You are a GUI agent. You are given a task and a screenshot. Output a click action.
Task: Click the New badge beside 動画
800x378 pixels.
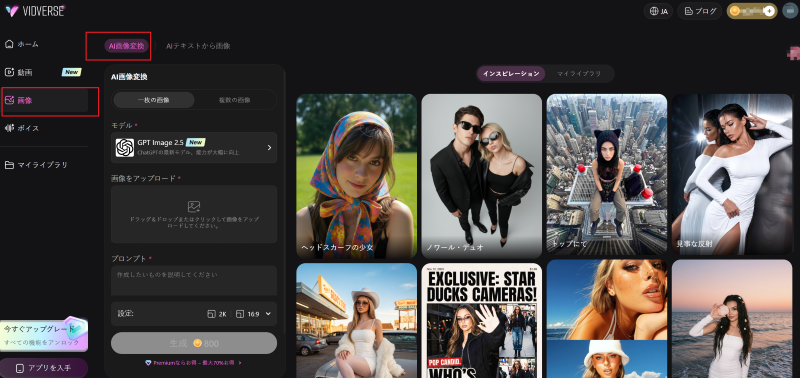coord(71,72)
